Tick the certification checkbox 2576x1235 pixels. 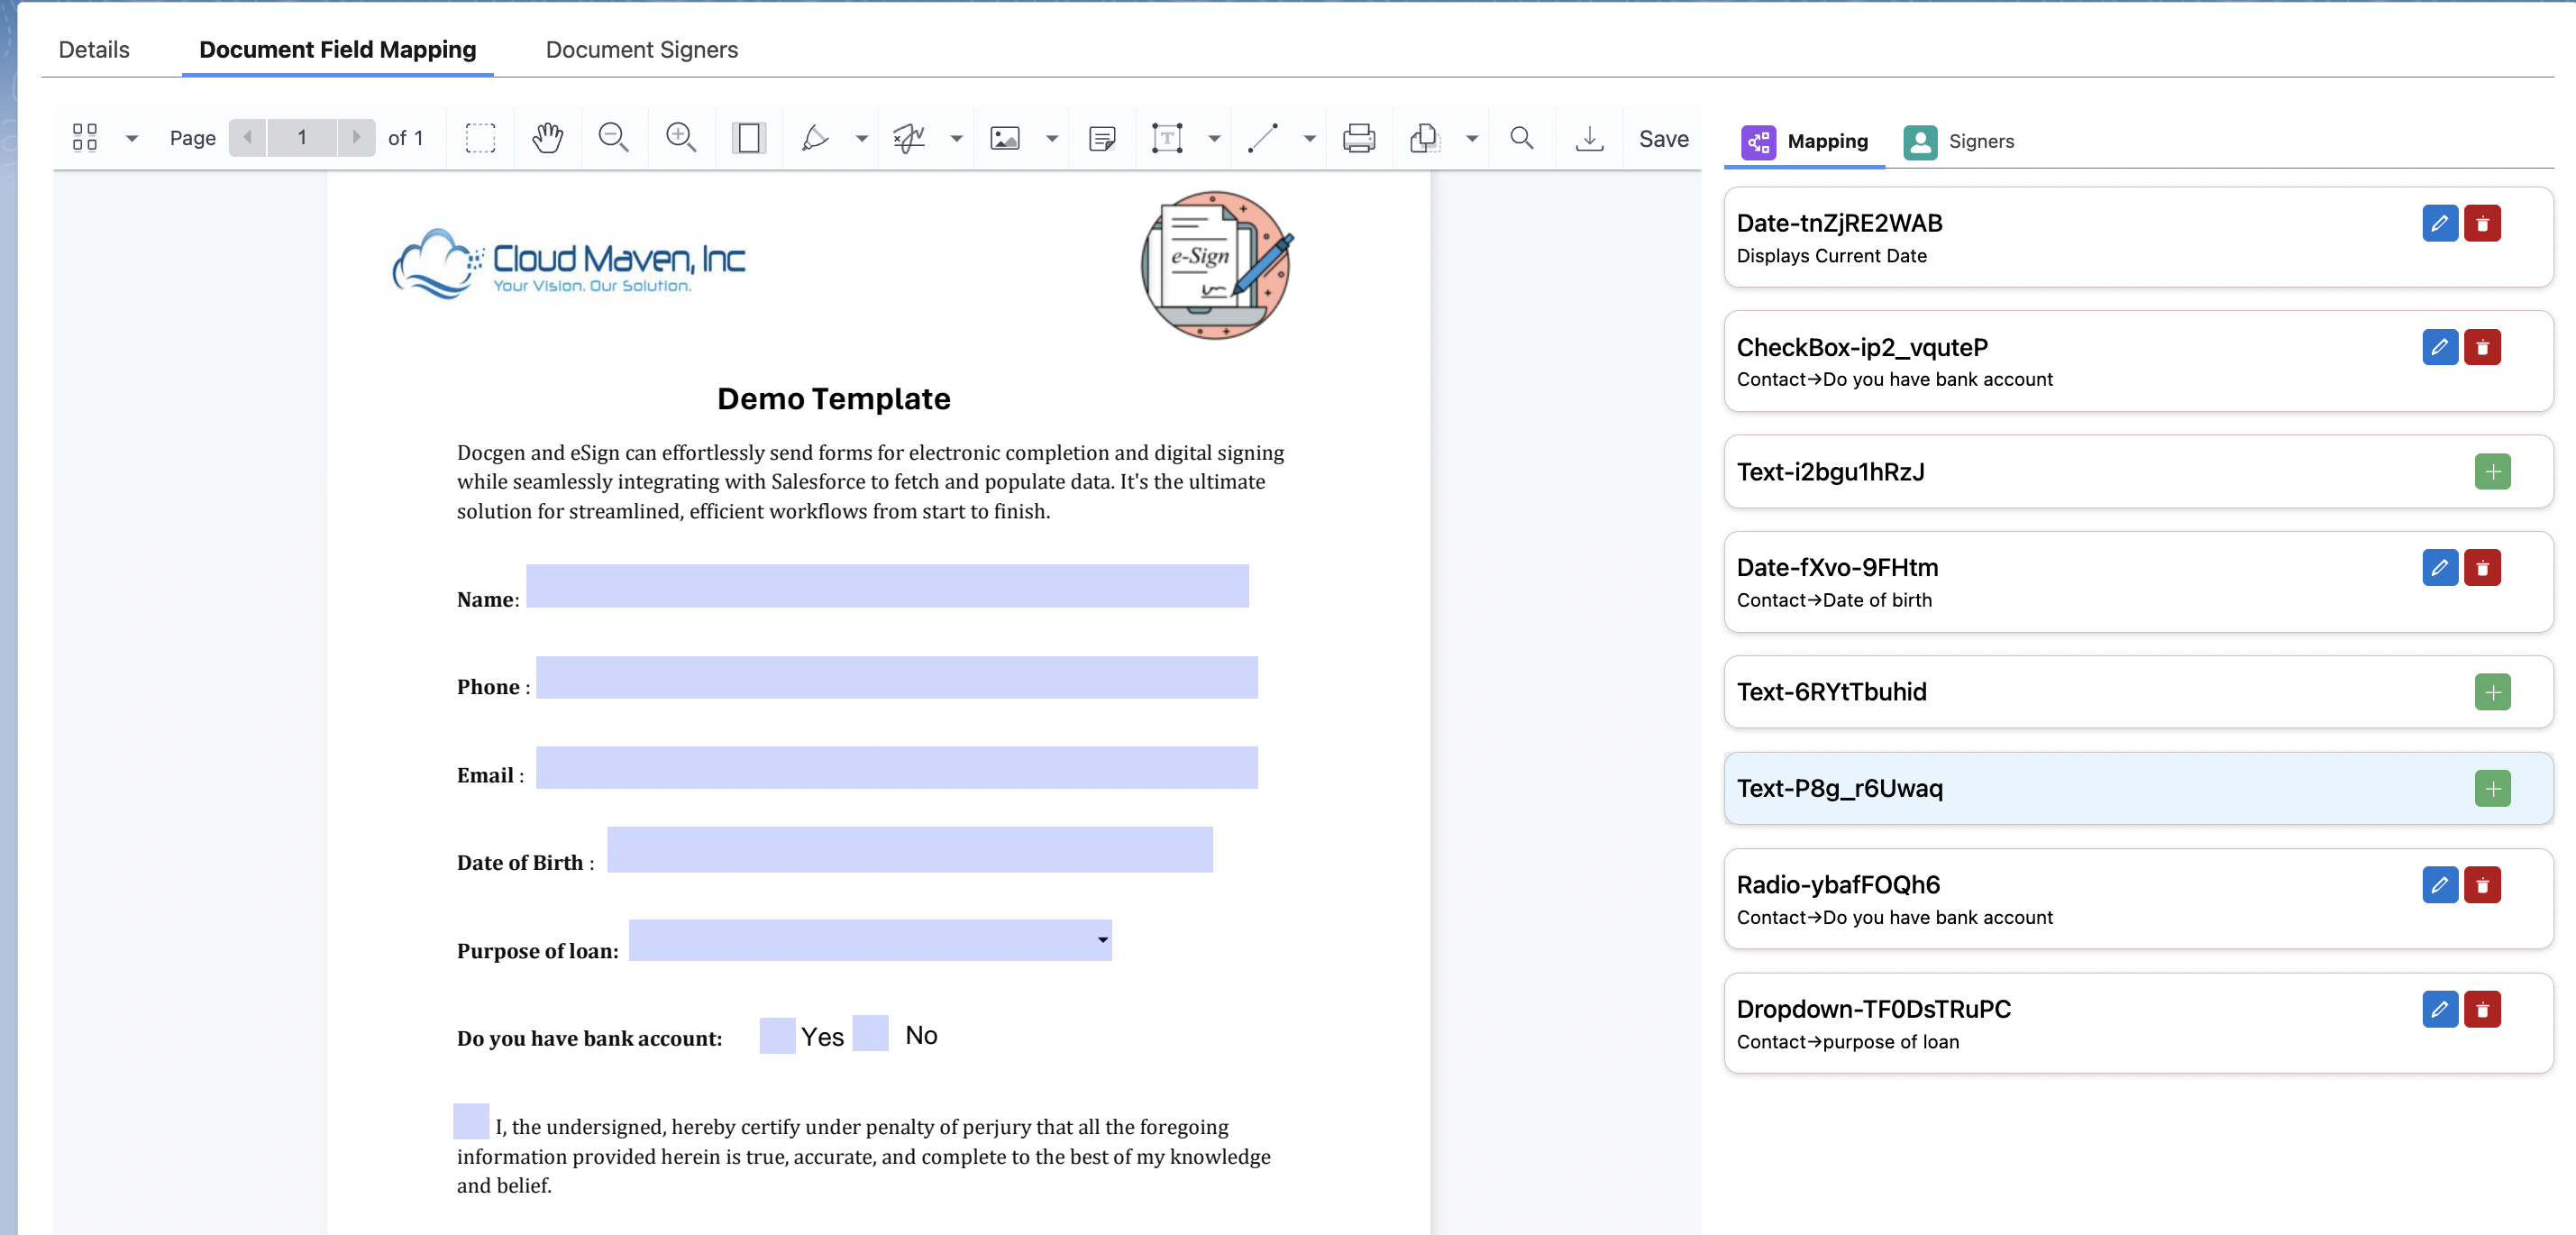pos(471,1121)
